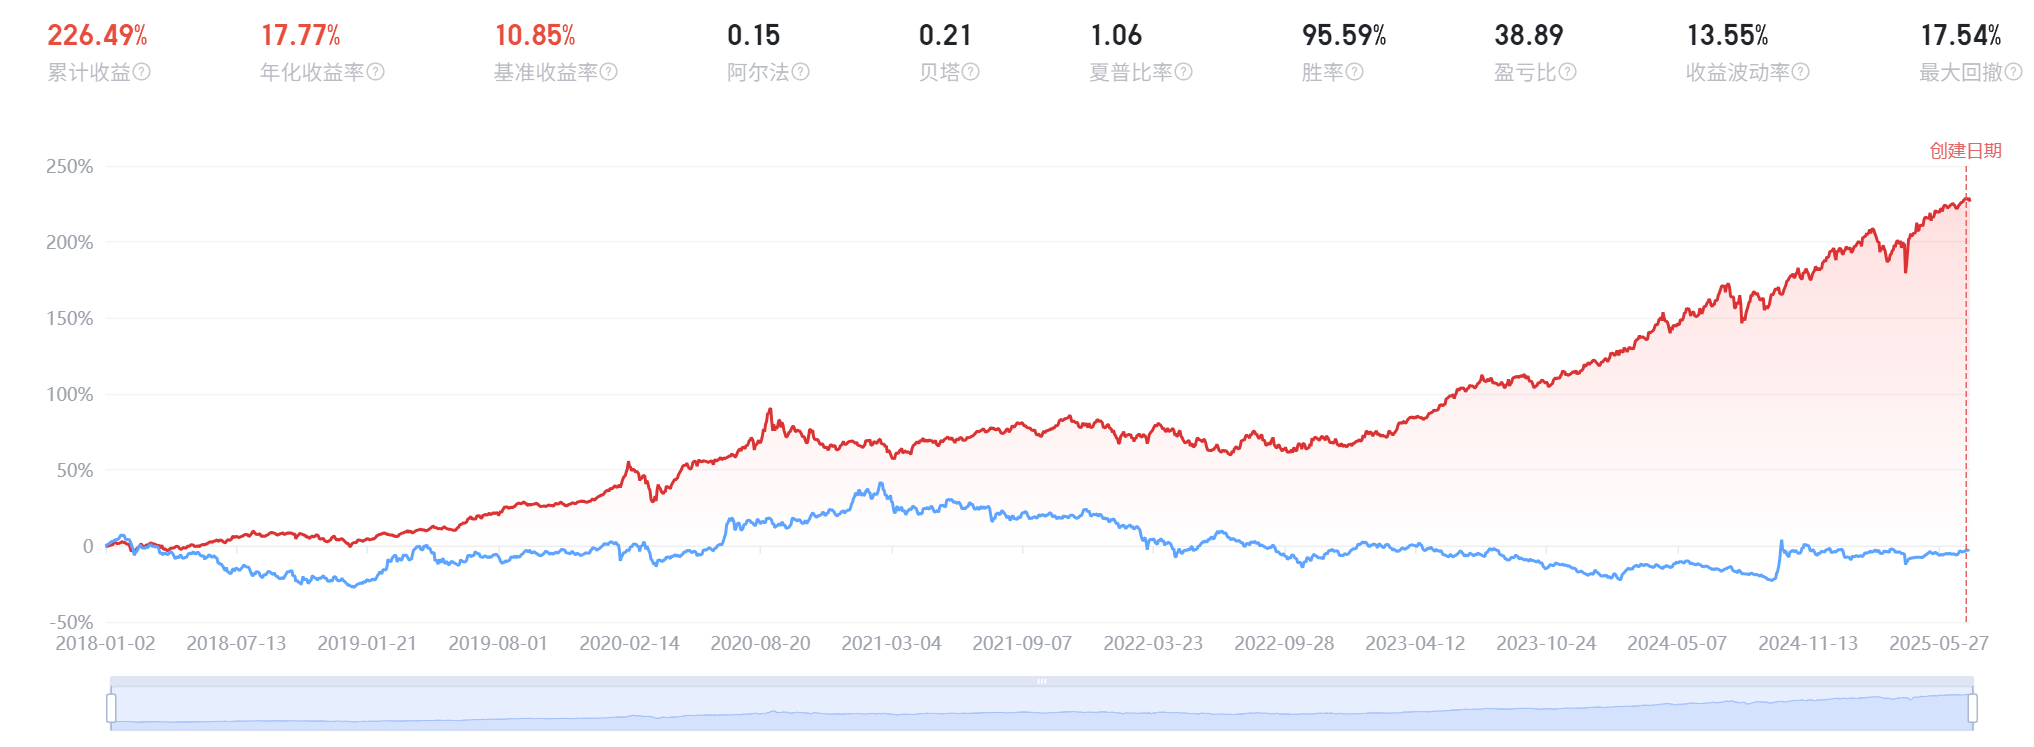Click help icon next to 收益波动率
Image resolution: width=2034 pixels, height=747 pixels.
point(1801,72)
